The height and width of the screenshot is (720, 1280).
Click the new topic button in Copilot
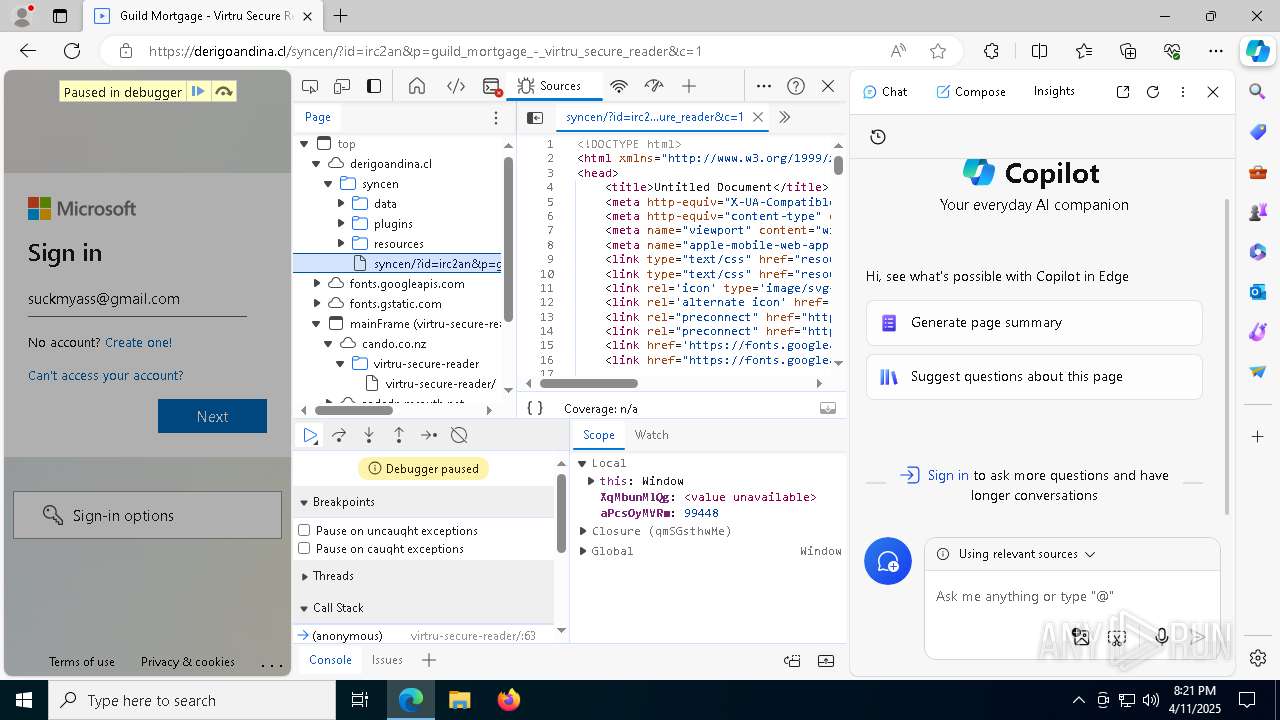(888, 562)
